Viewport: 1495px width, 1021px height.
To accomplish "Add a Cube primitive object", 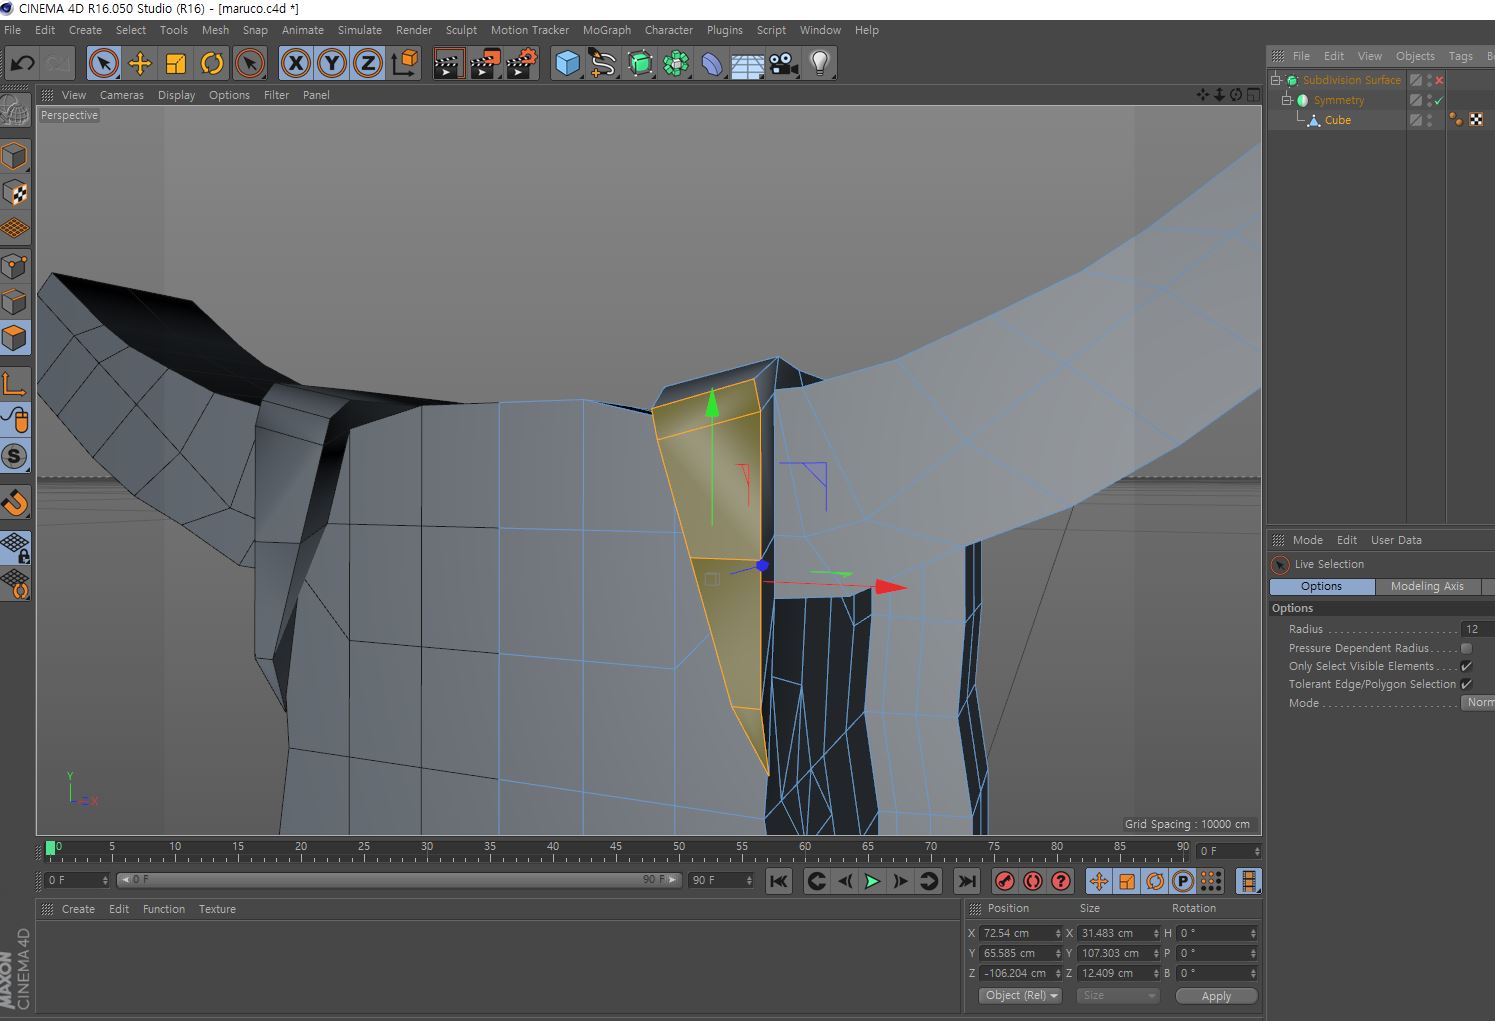I will [x=567, y=64].
